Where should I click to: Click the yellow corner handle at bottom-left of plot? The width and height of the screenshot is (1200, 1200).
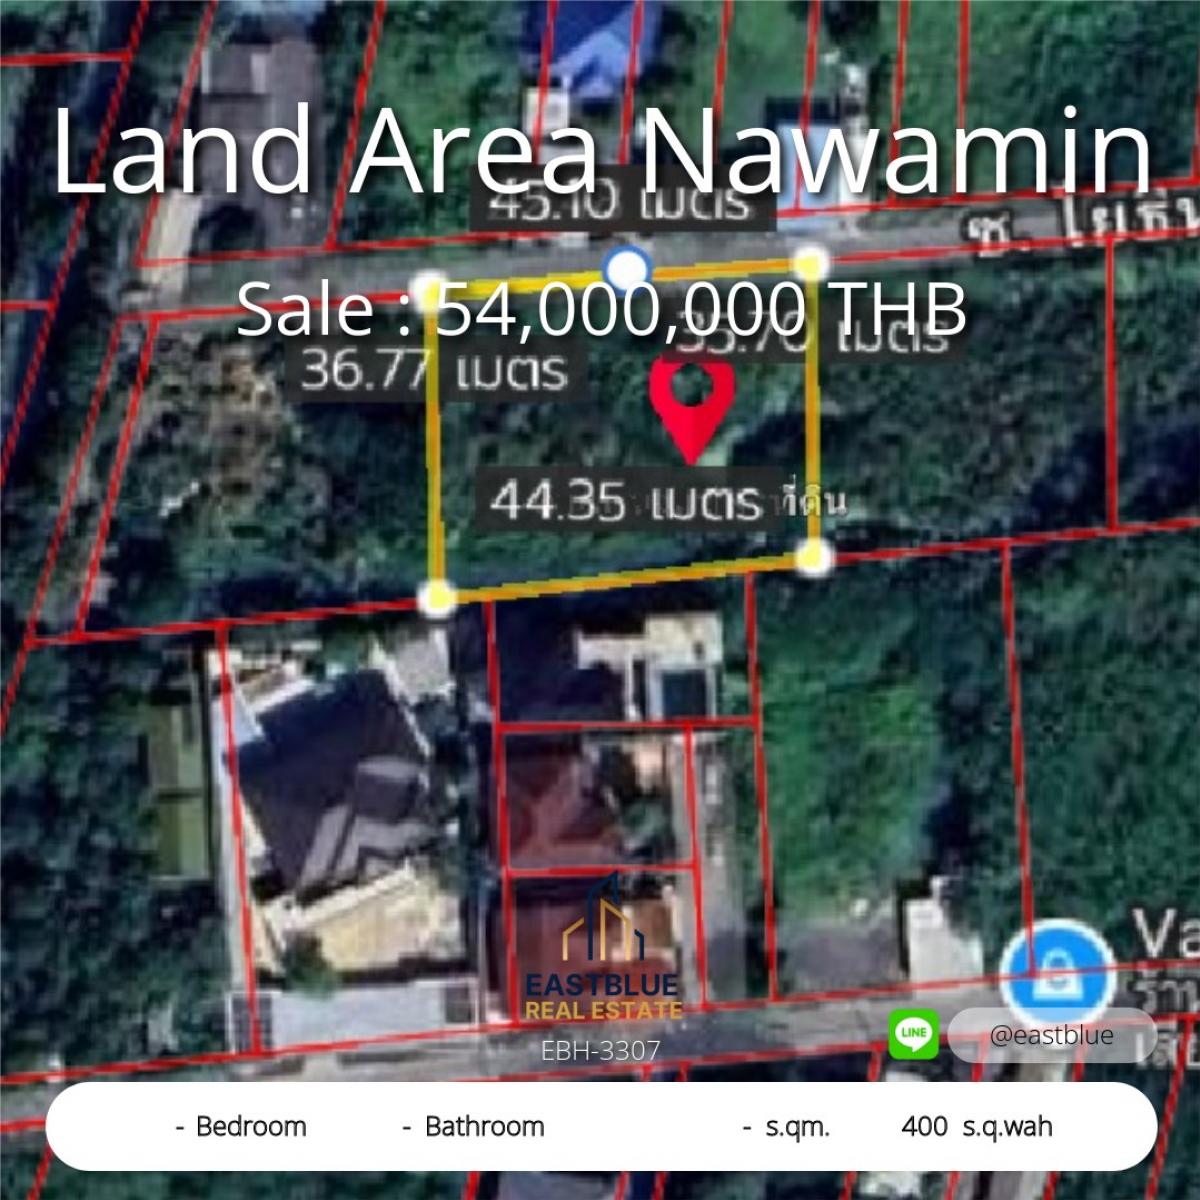tap(437, 597)
